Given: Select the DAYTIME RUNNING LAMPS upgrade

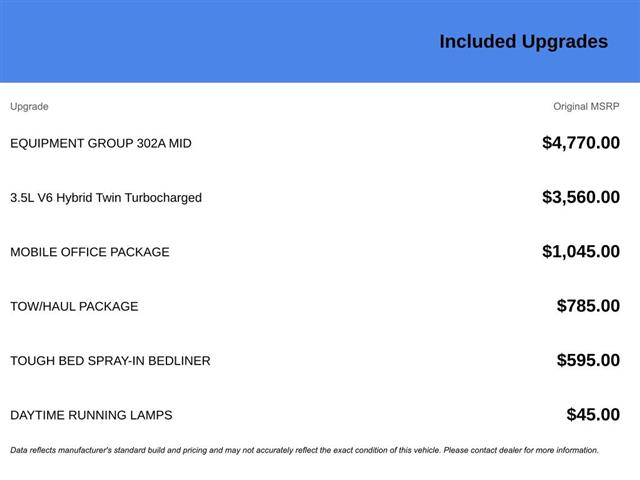Looking at the screenshot, I should point(91,415).
